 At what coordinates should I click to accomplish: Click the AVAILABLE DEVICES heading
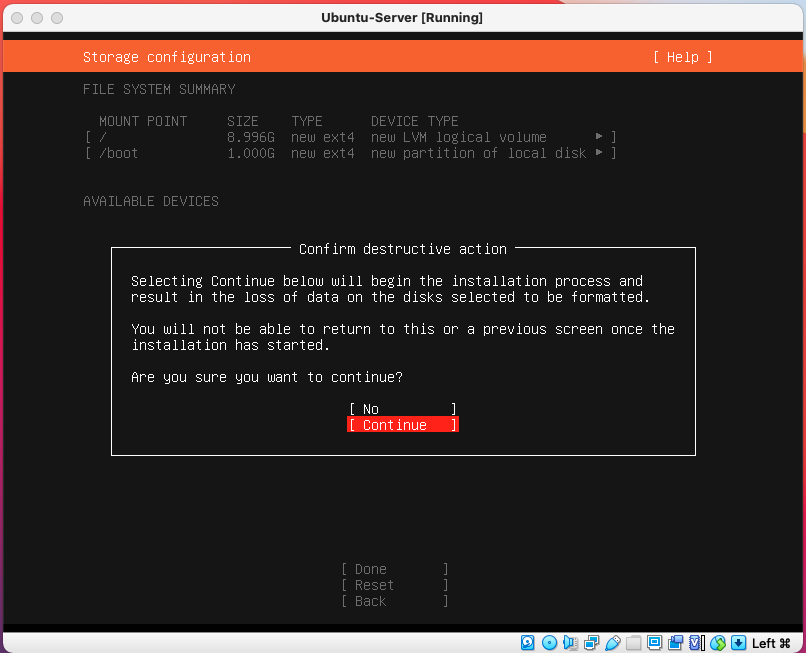point(151,201)
